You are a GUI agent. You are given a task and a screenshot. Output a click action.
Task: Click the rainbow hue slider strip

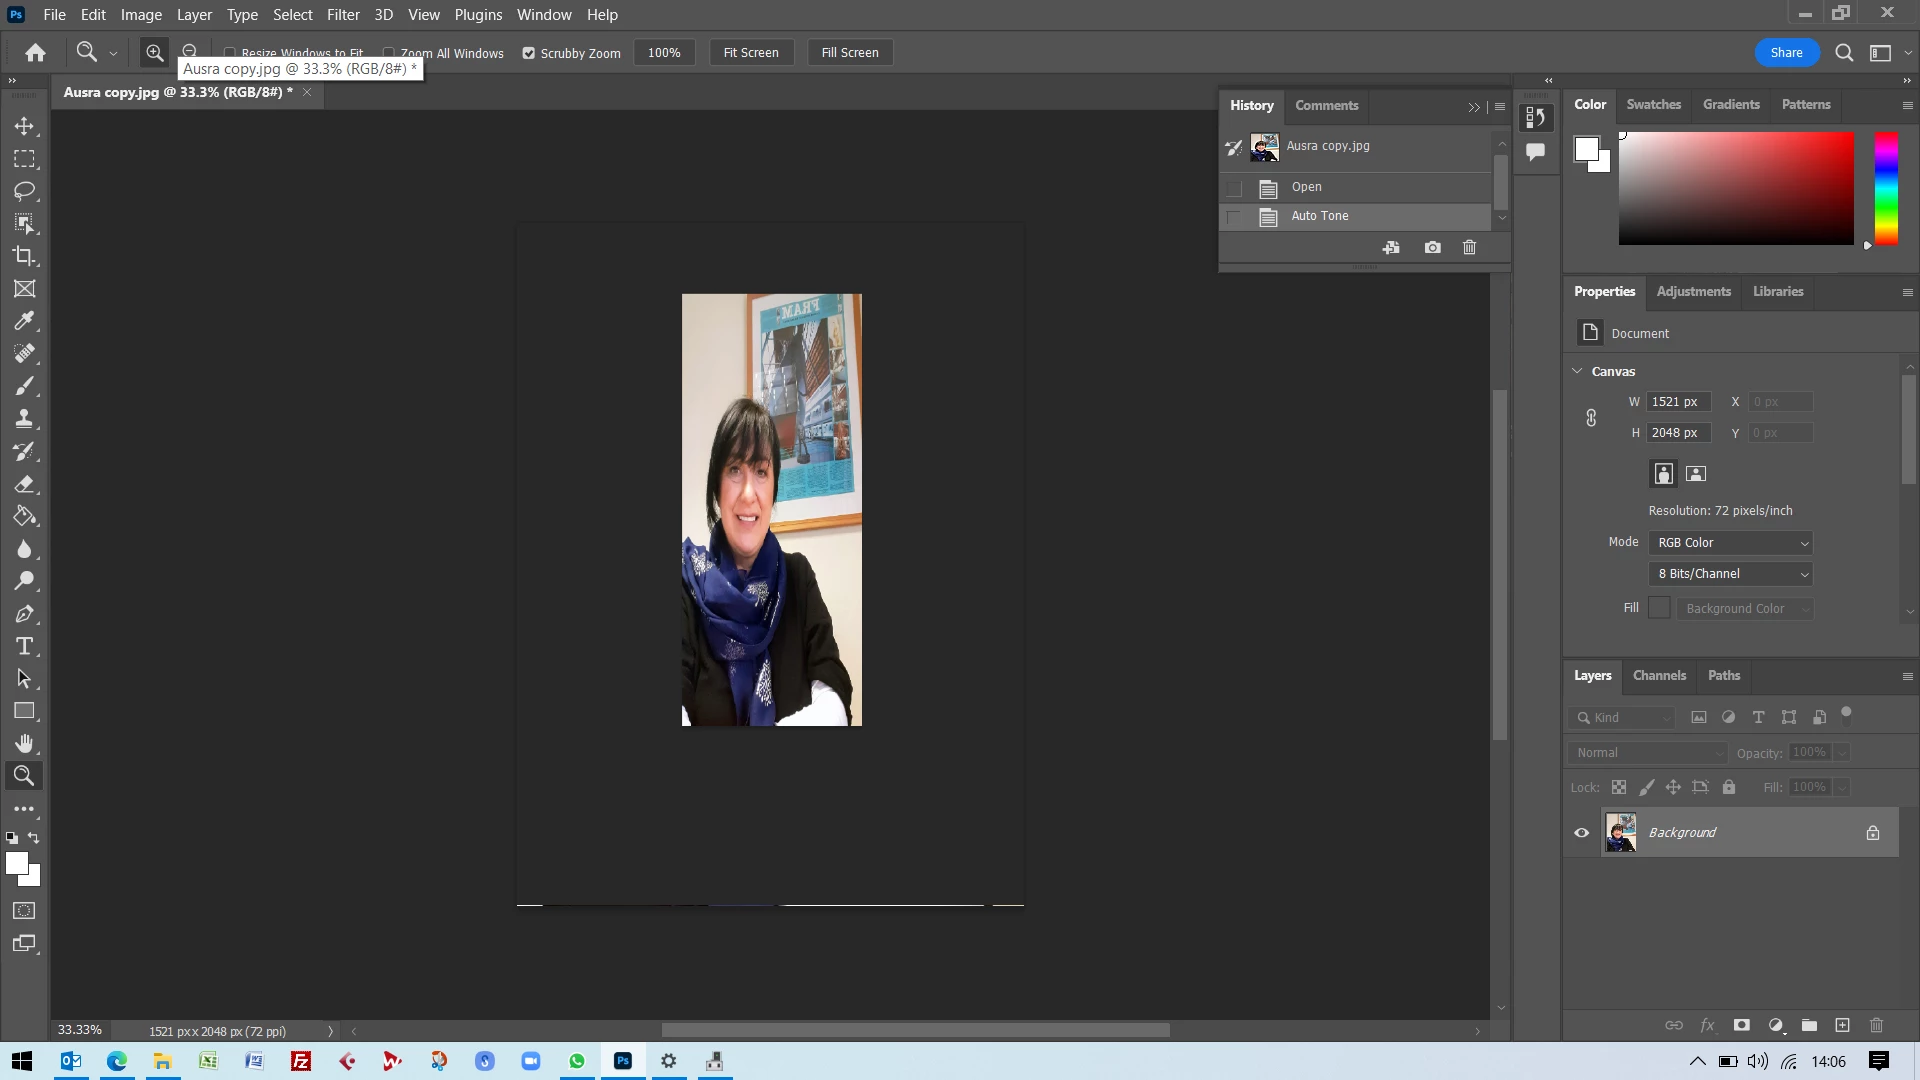click(1885, 188)
